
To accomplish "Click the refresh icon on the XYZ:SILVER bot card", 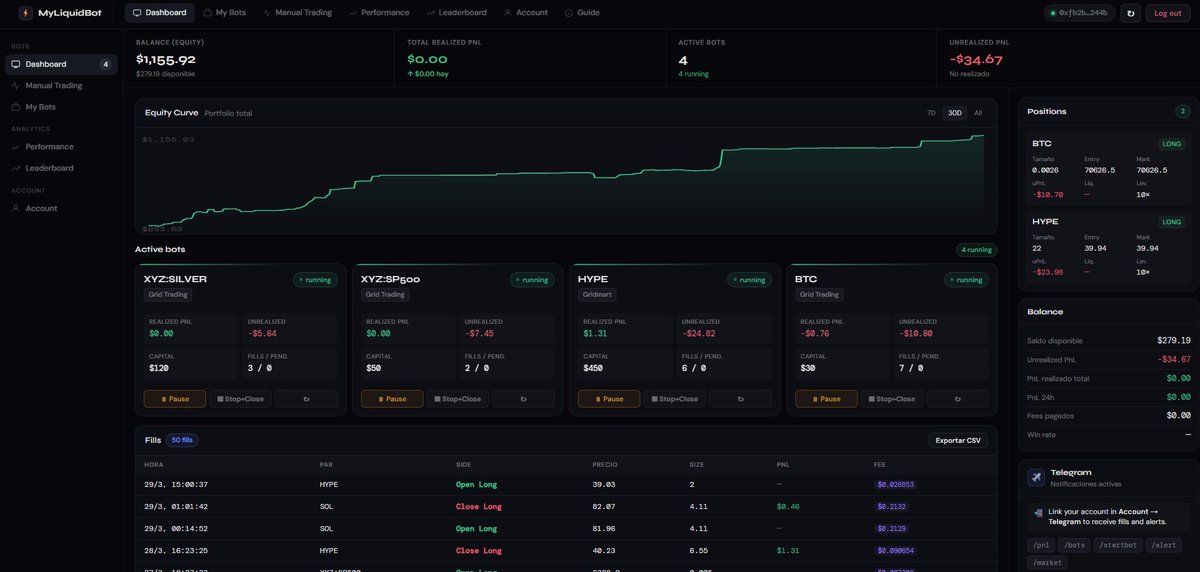I will coord(306,399).
